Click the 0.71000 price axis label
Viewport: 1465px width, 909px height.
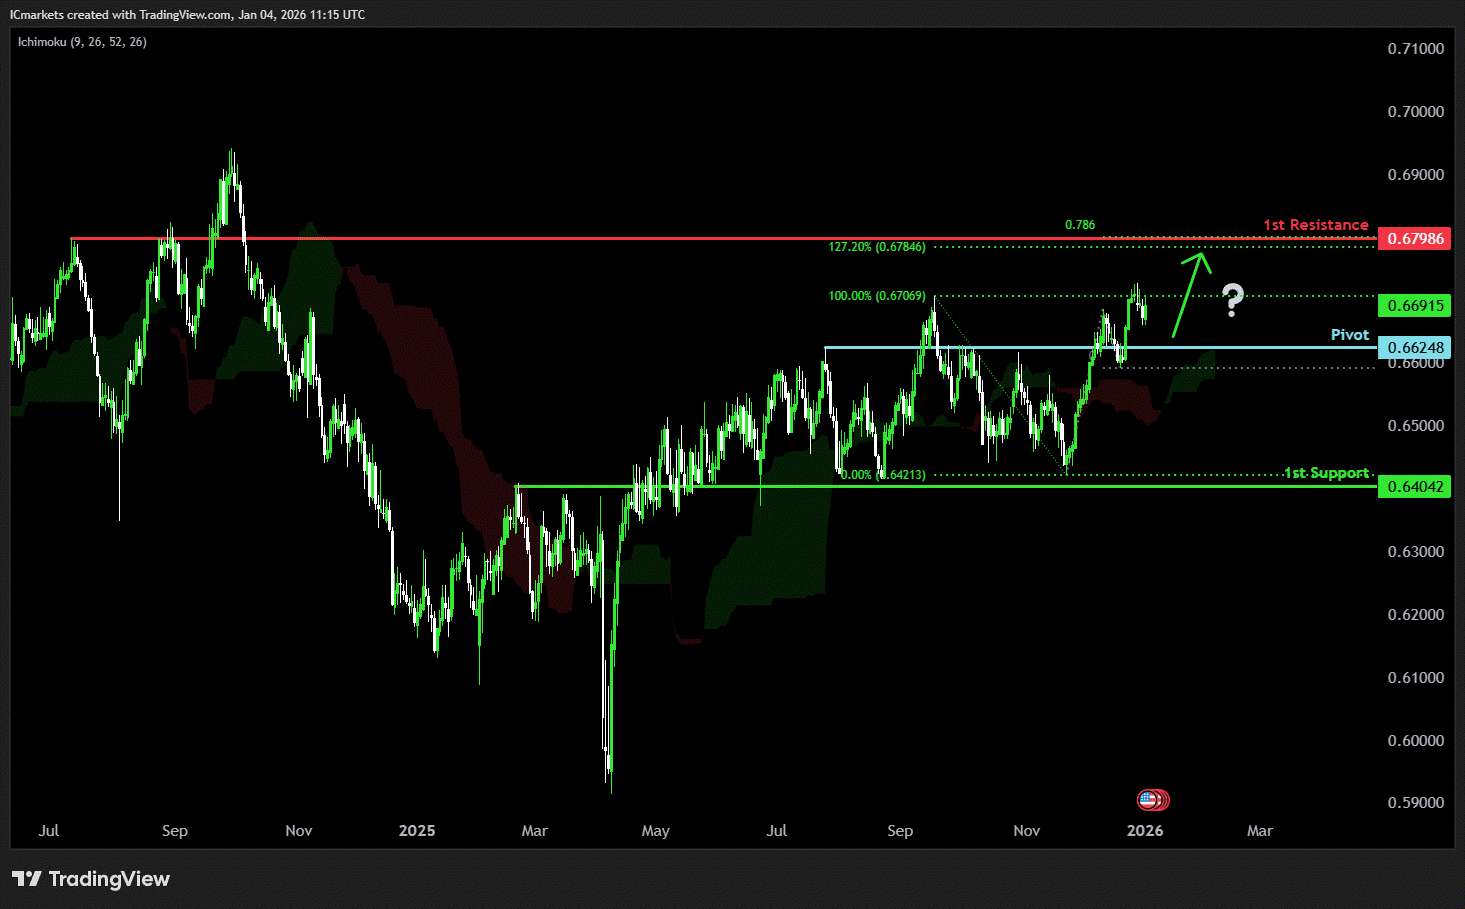point(1415,49)
